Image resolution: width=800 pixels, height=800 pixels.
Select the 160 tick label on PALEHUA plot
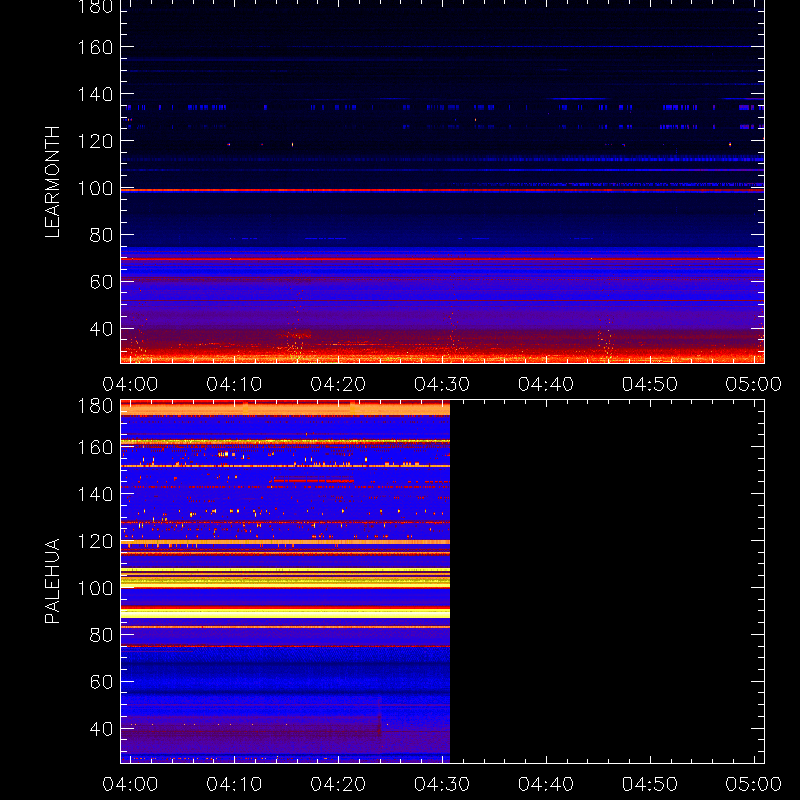coord(95,447)
